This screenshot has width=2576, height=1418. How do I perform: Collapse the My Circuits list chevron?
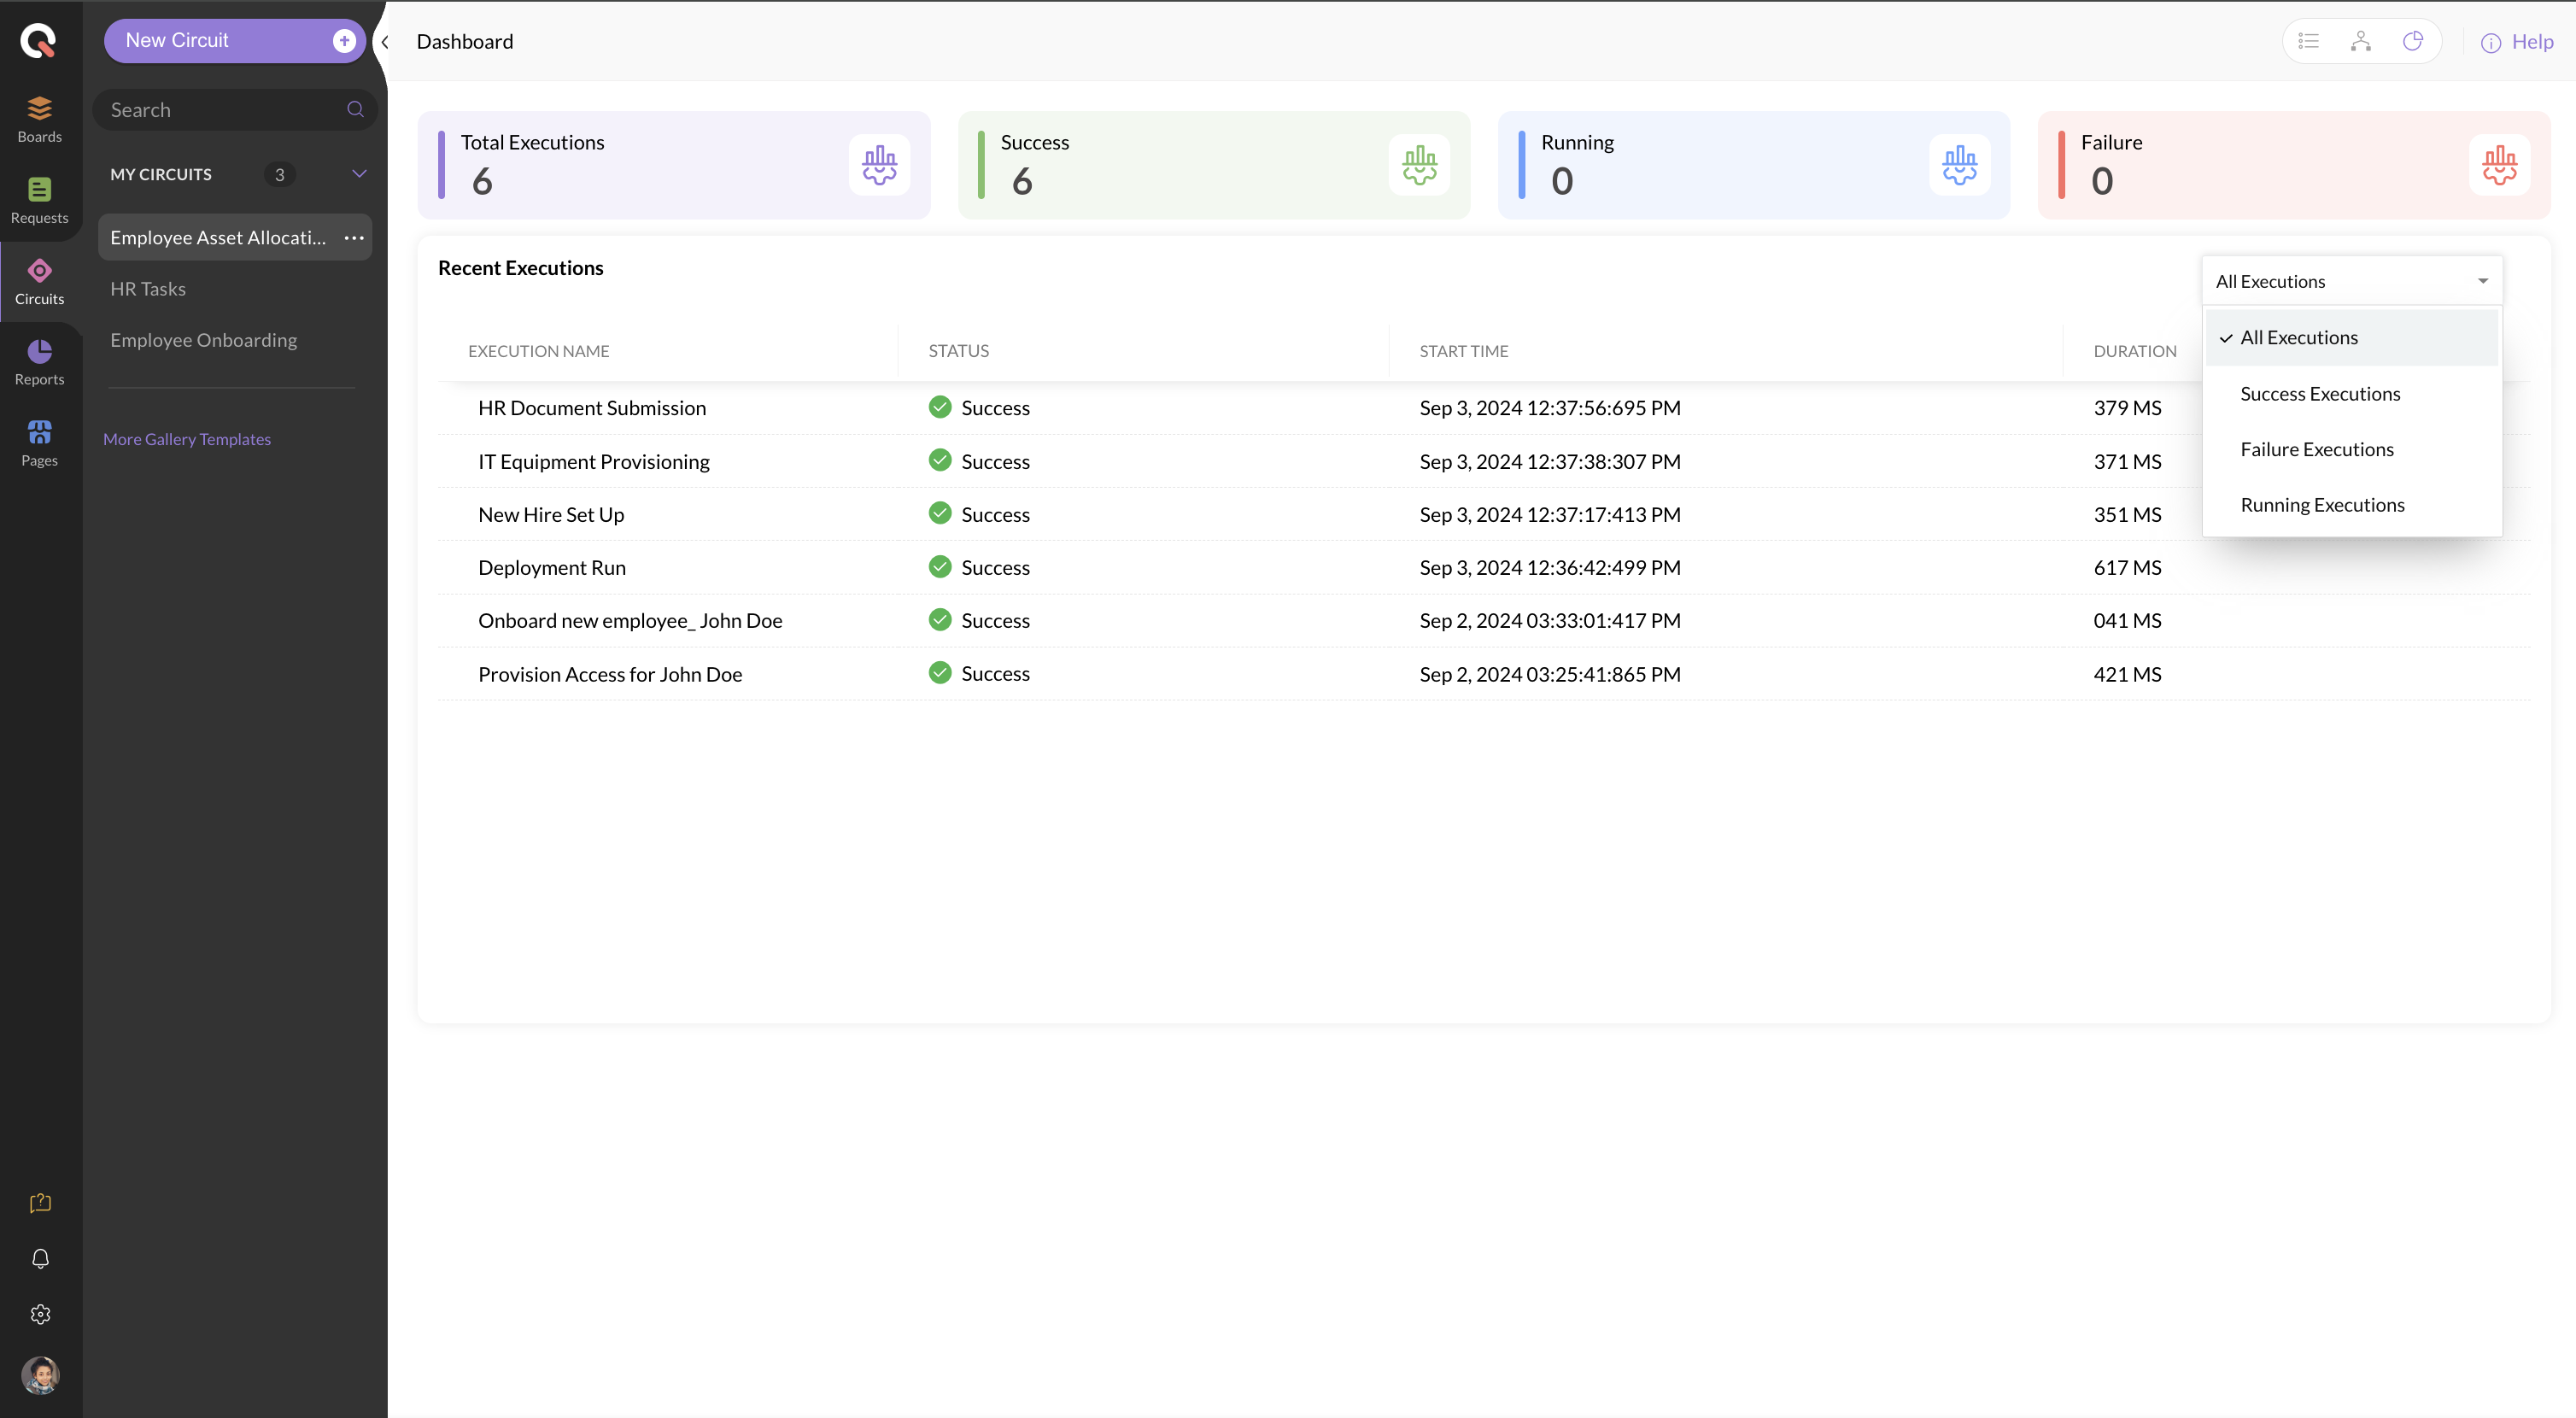coord(359,174)
